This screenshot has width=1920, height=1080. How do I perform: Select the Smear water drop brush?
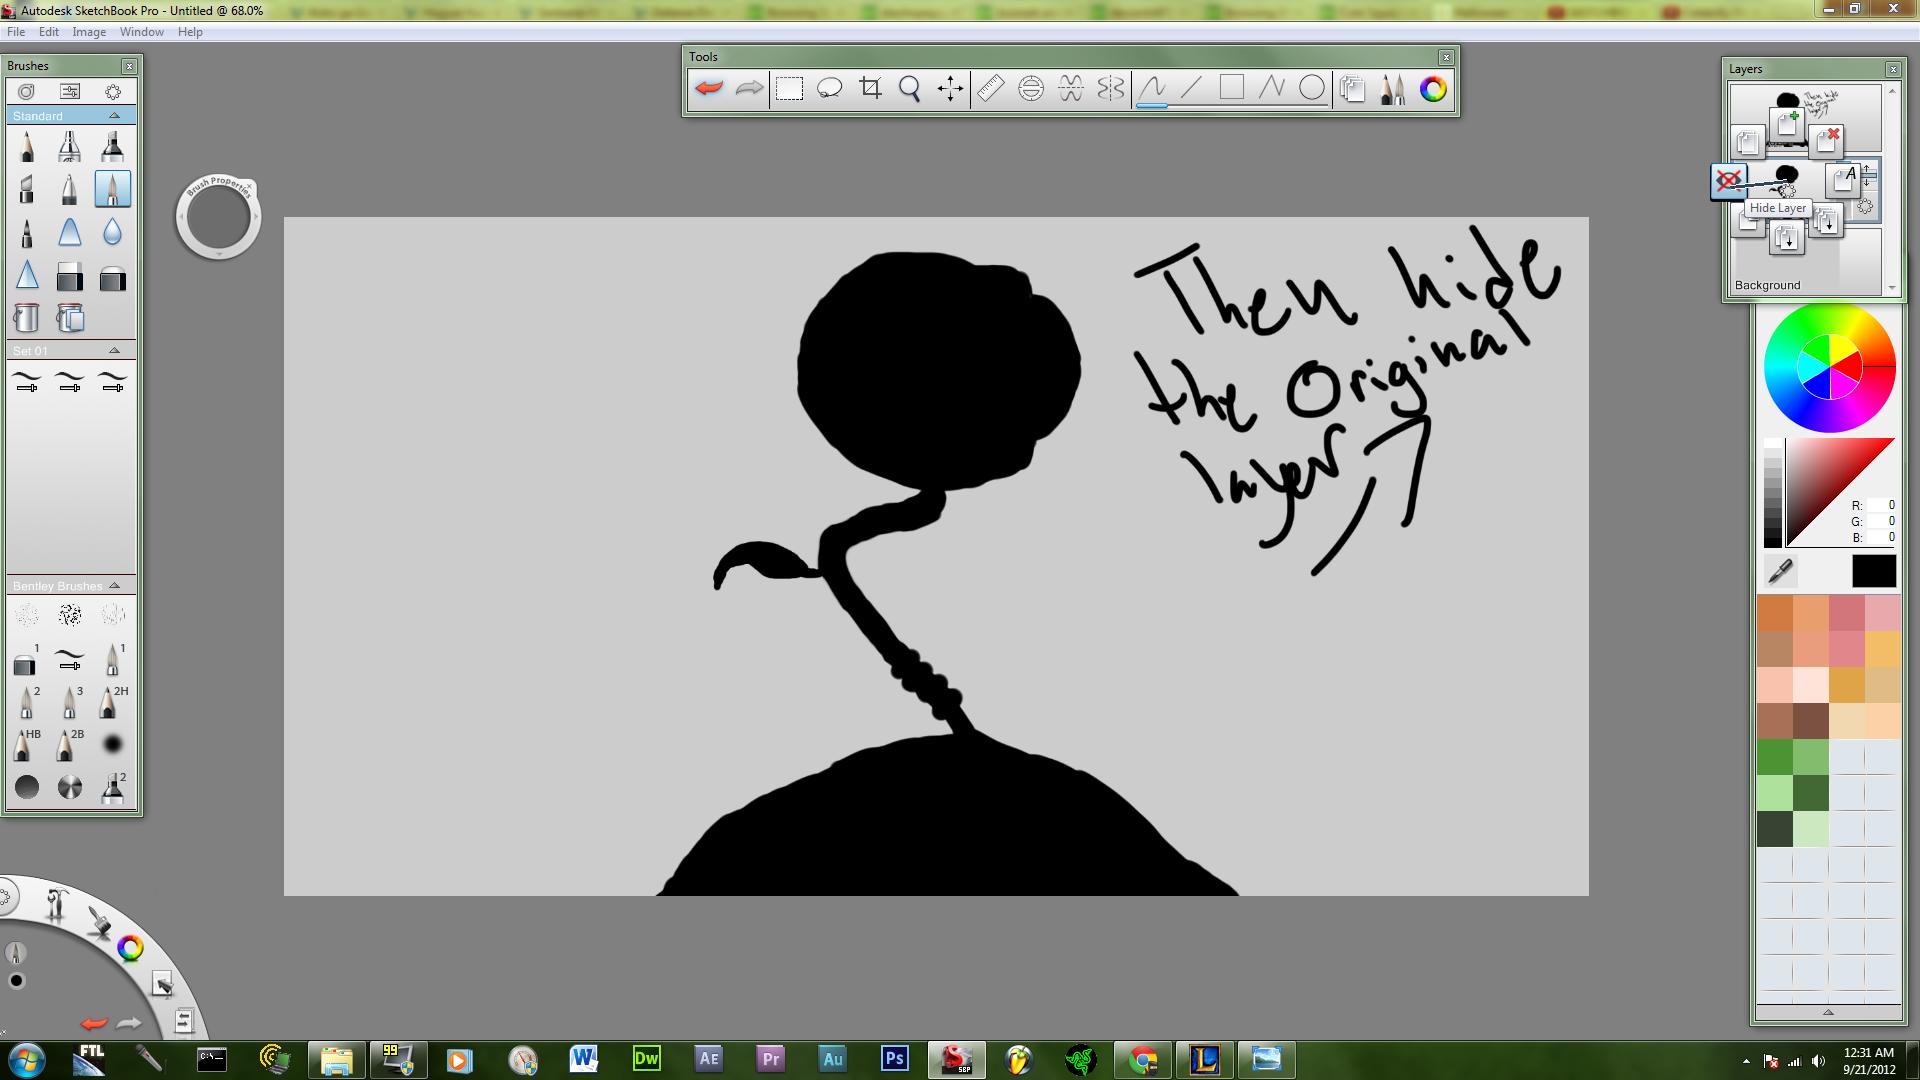tap(112, 232)
